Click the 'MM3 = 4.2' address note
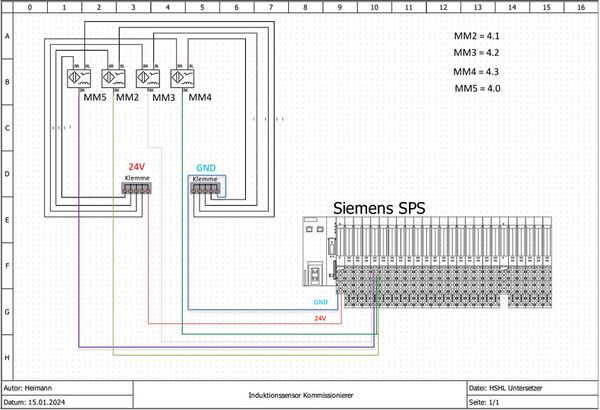600x410 pixels. [476, 52]
